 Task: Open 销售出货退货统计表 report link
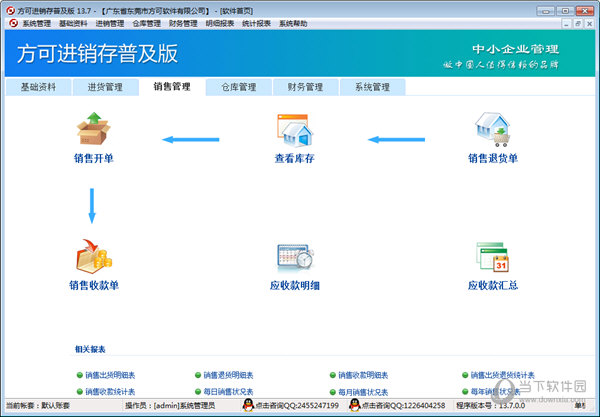(502, 375)
